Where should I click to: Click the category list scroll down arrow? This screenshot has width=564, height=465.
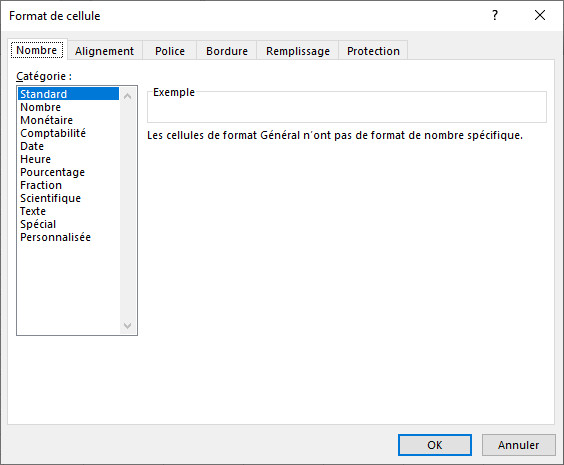point(127,325)
